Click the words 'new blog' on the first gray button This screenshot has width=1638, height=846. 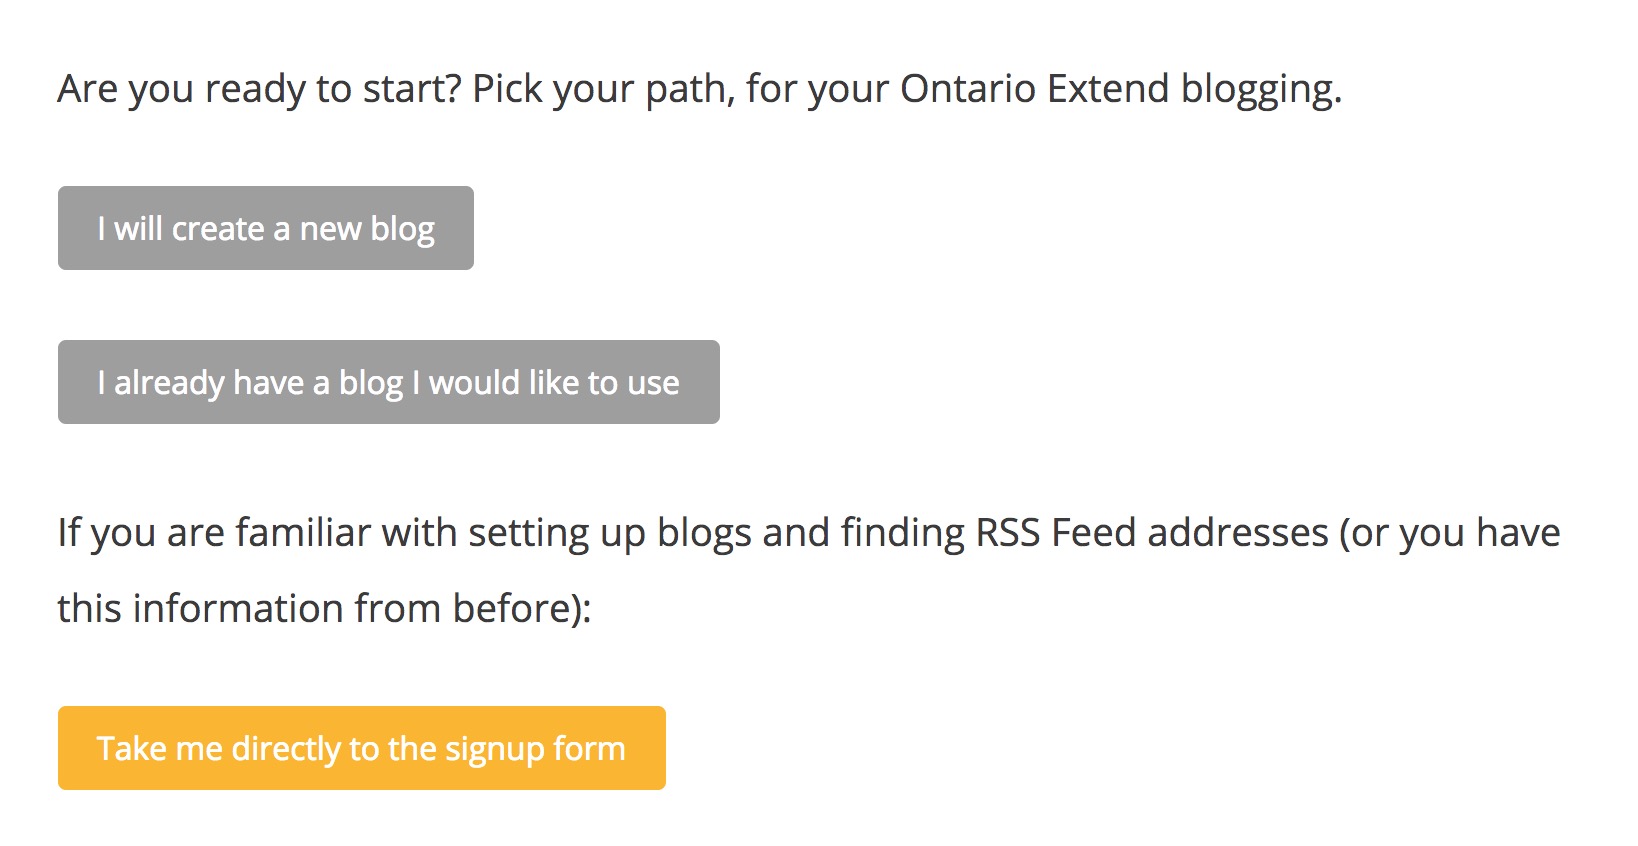click(367, 229)
